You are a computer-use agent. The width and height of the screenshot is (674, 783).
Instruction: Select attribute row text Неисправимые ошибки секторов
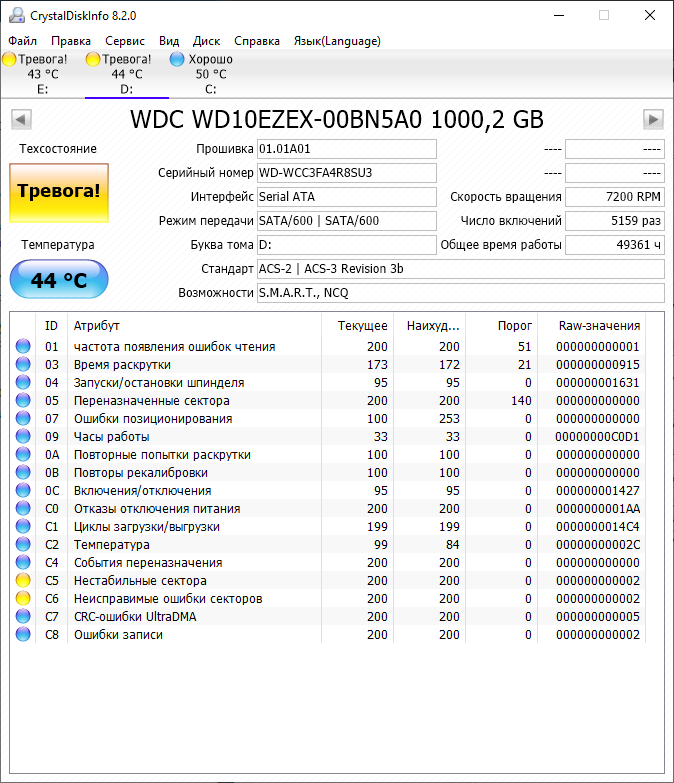click(x=168, y=599)
